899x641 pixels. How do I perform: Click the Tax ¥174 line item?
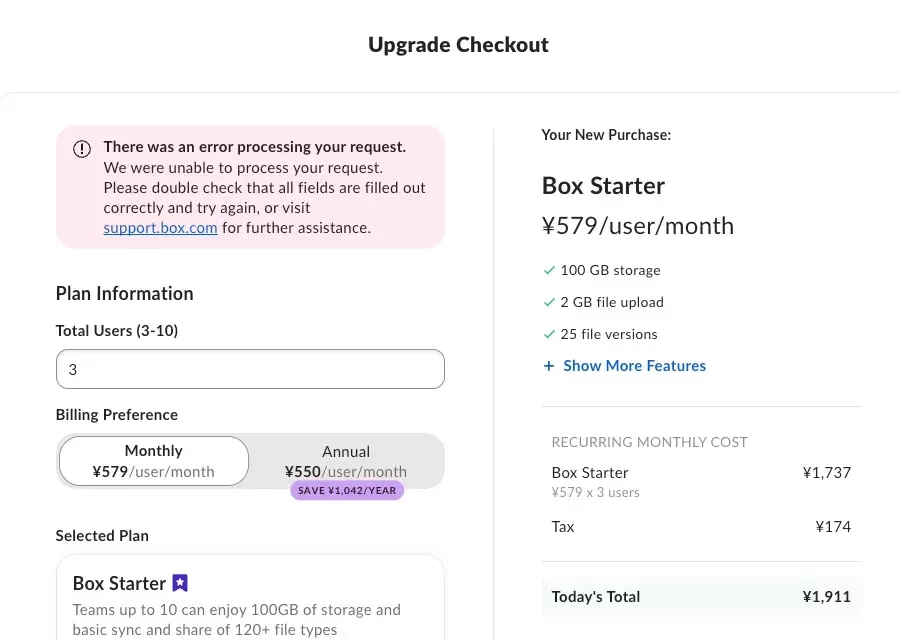[702, 527]
